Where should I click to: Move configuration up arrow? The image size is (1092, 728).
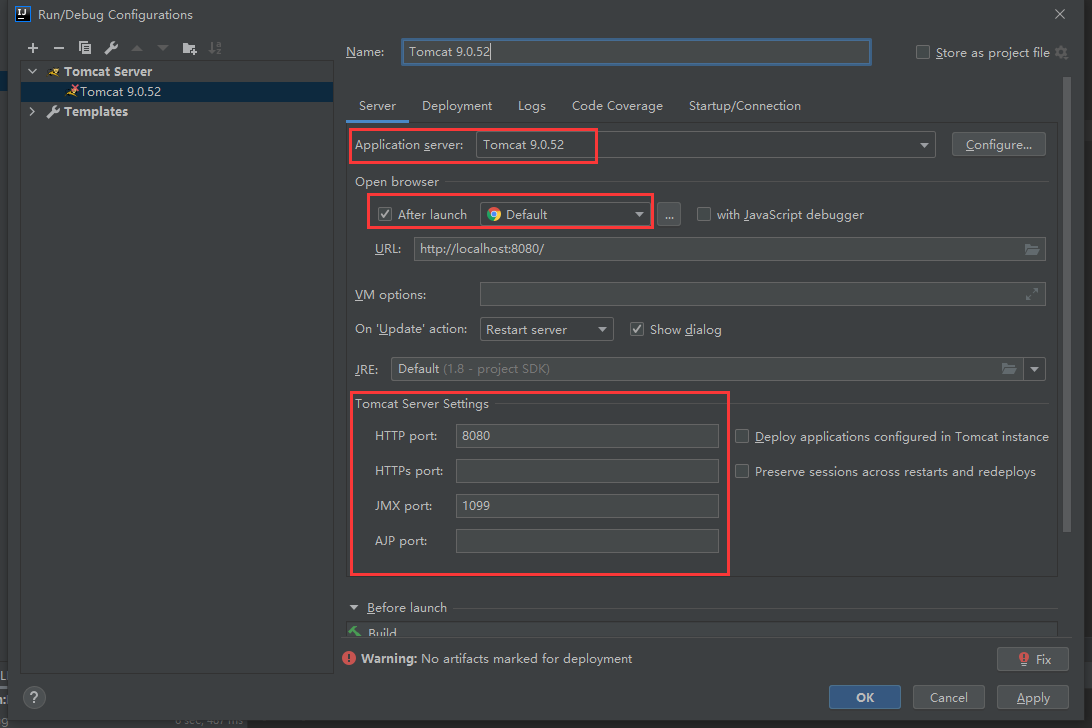137,48
